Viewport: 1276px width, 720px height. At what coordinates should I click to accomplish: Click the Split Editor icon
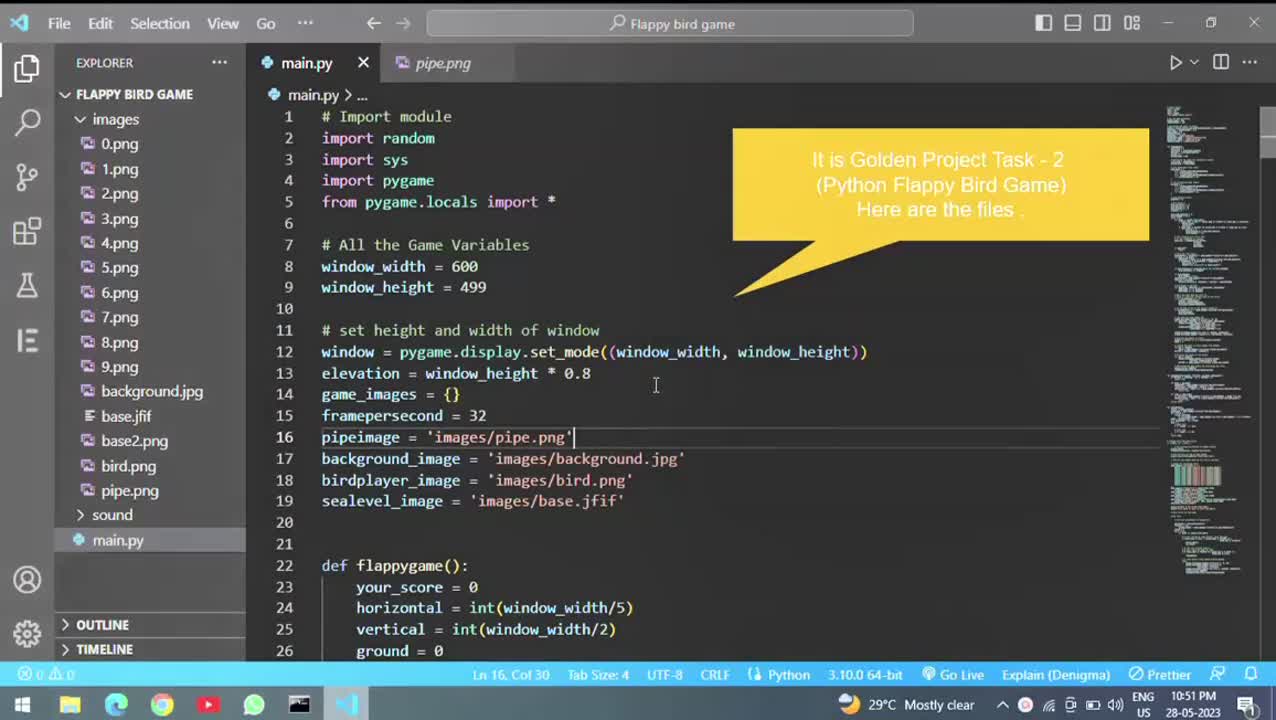(1221, 63)
